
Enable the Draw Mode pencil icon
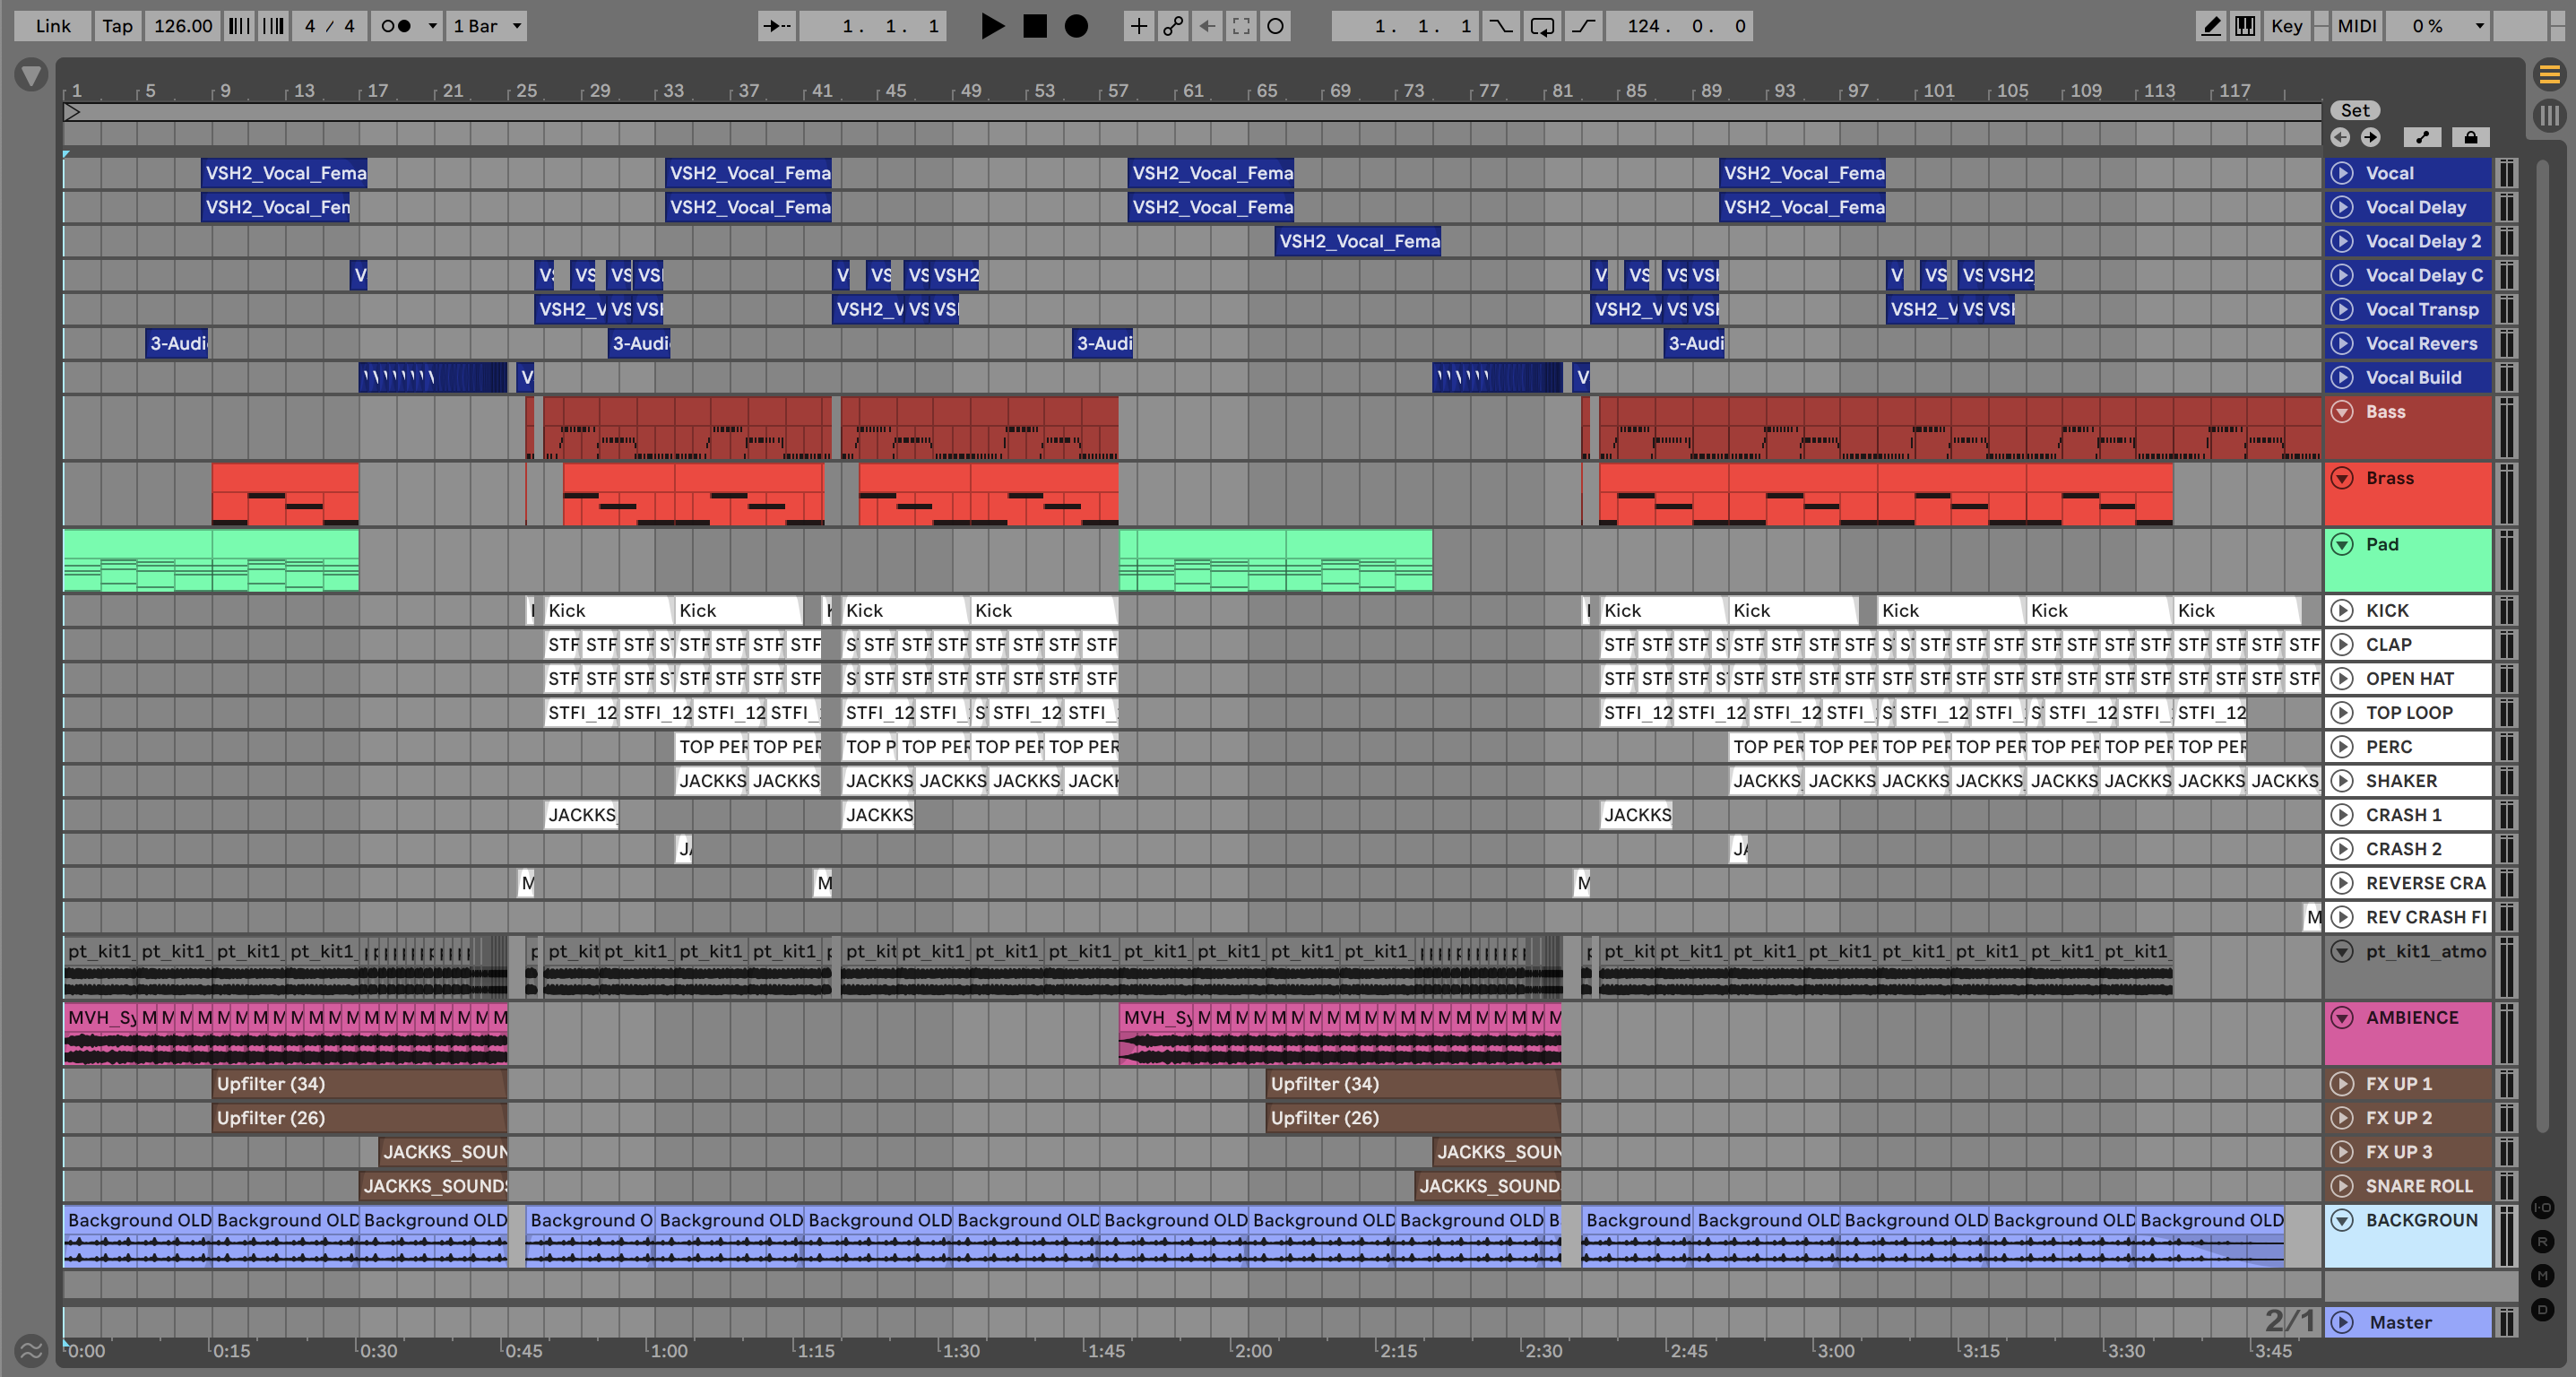point(2211,26)
